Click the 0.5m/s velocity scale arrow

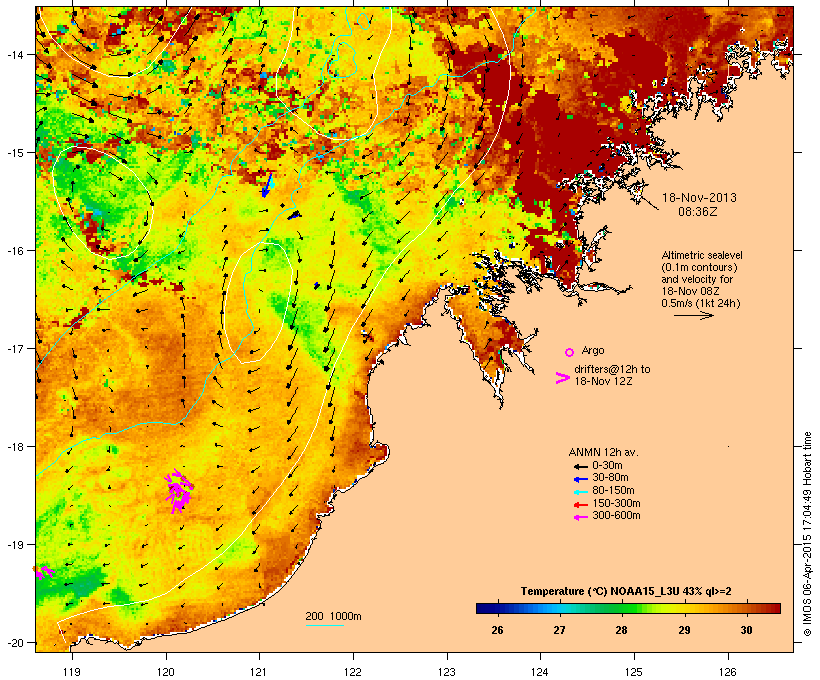tap(694, 315)
